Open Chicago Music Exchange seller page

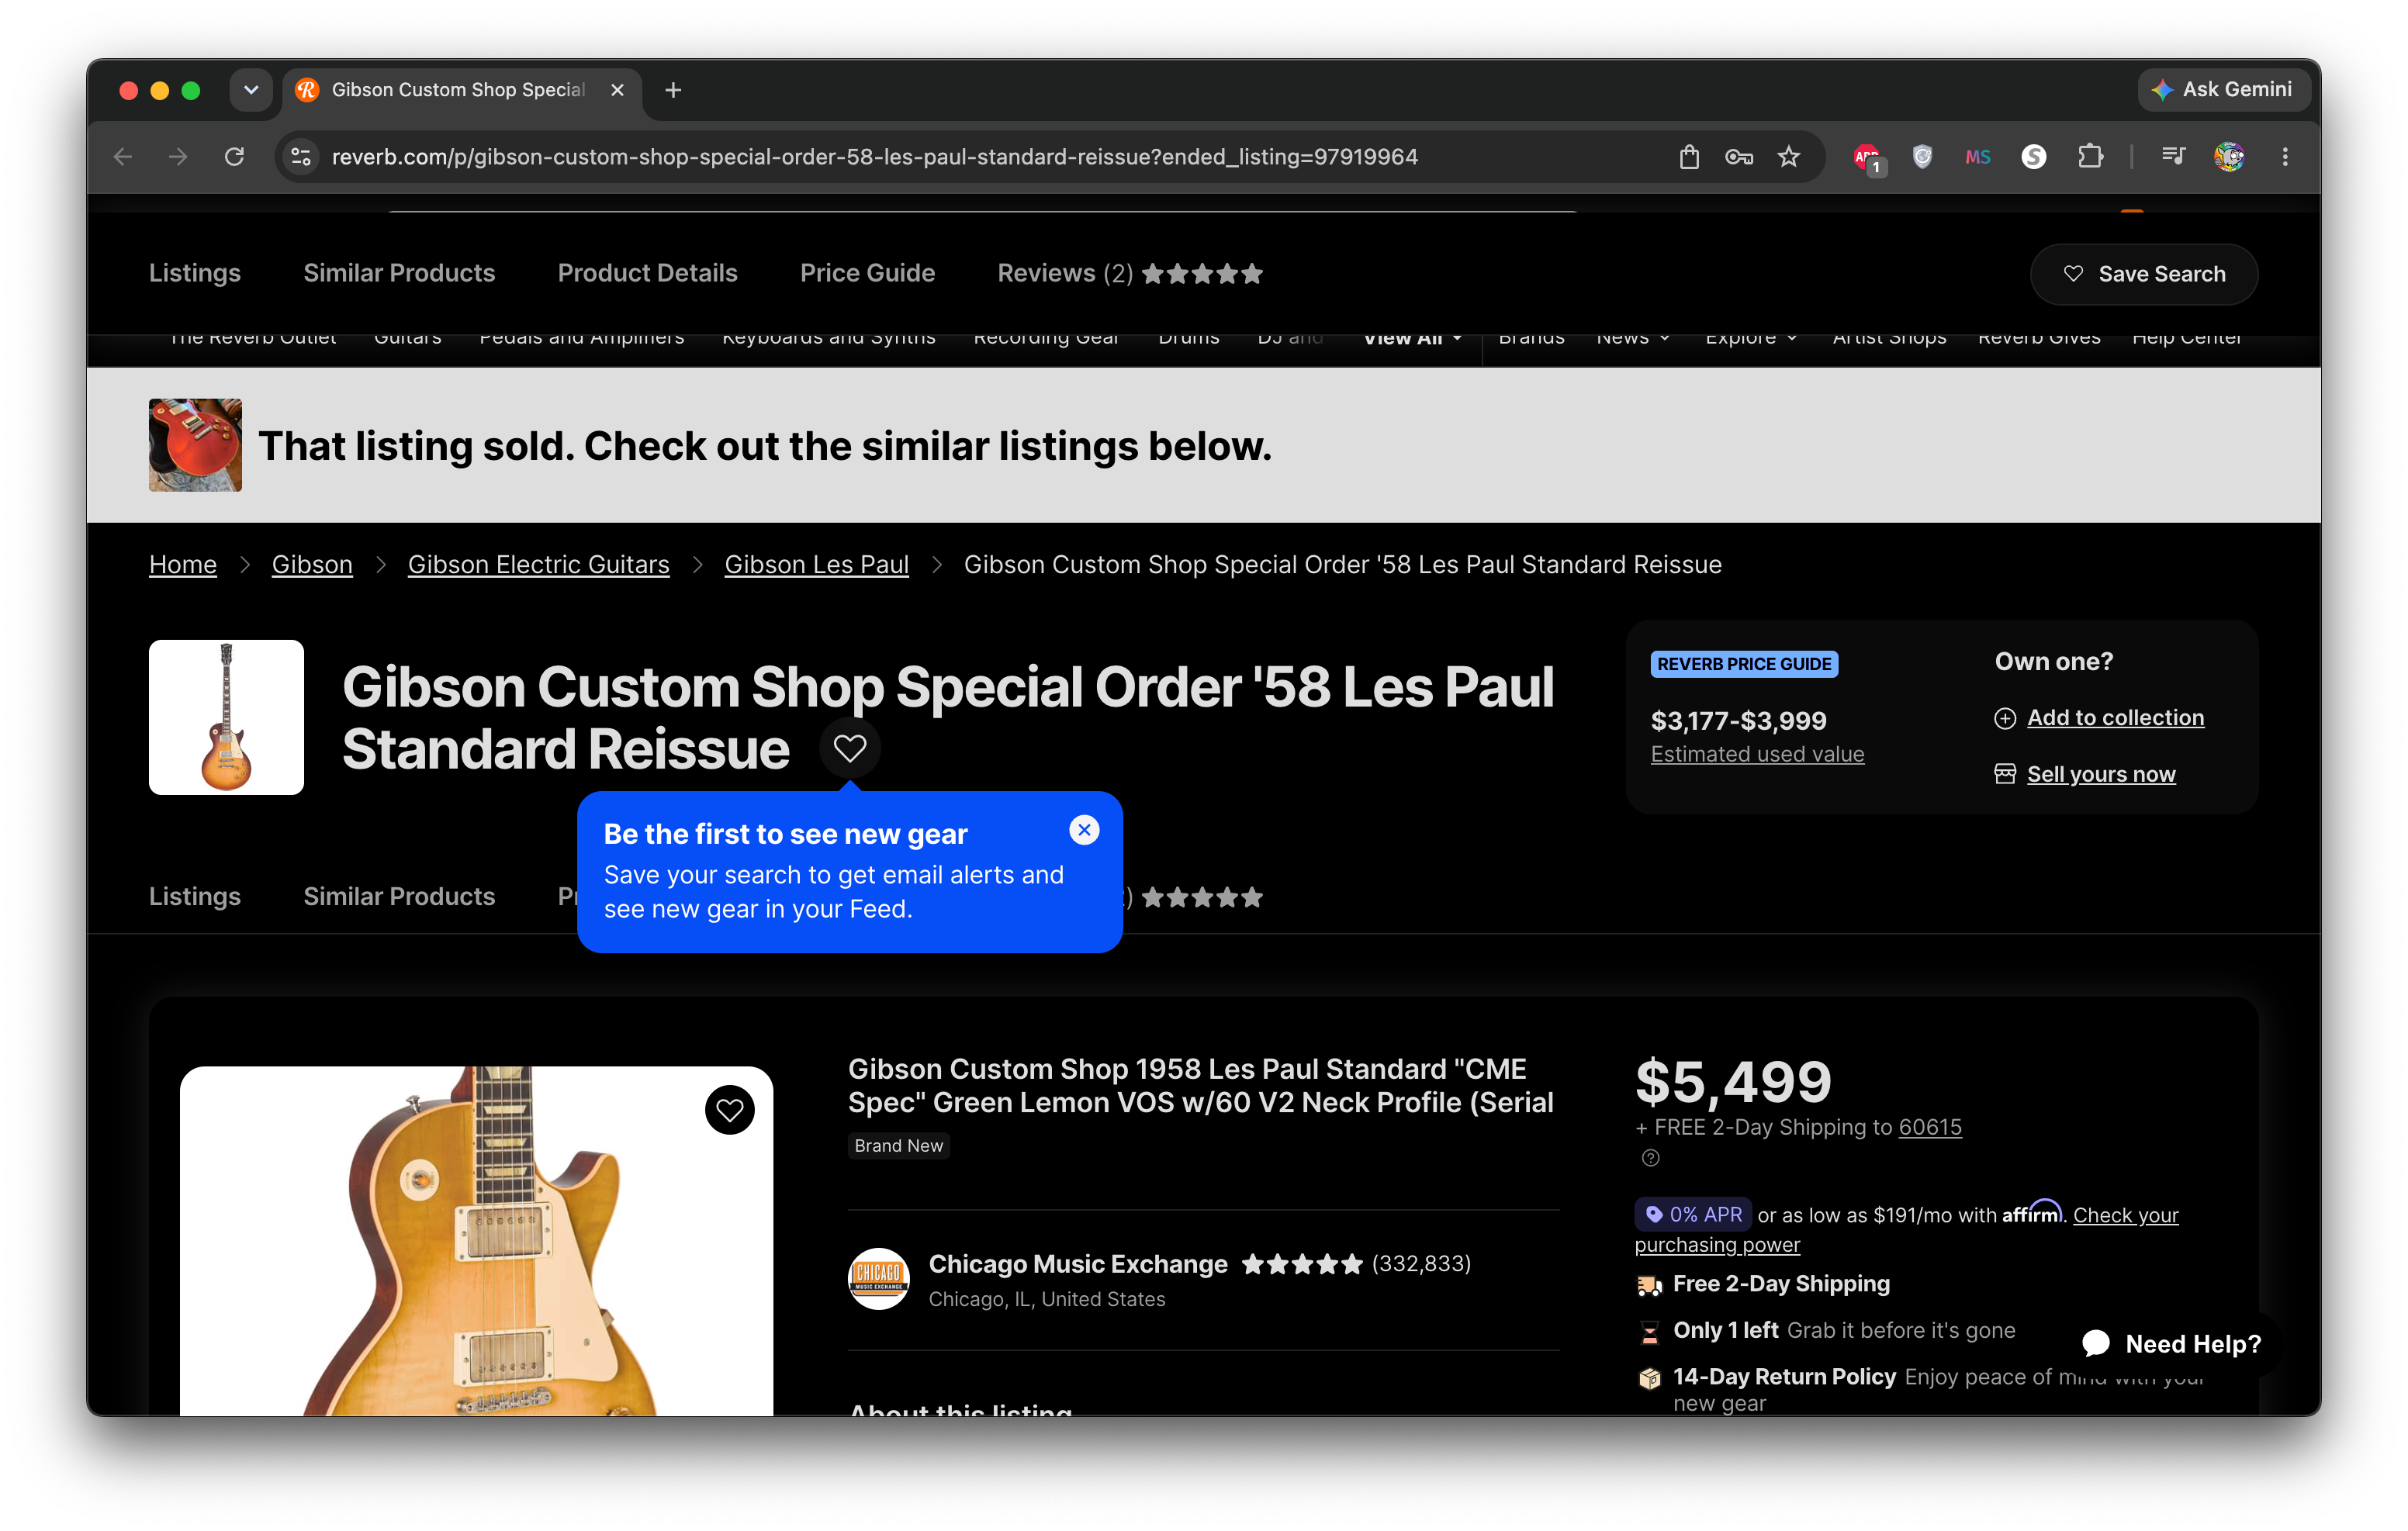click(1078, 1264)
